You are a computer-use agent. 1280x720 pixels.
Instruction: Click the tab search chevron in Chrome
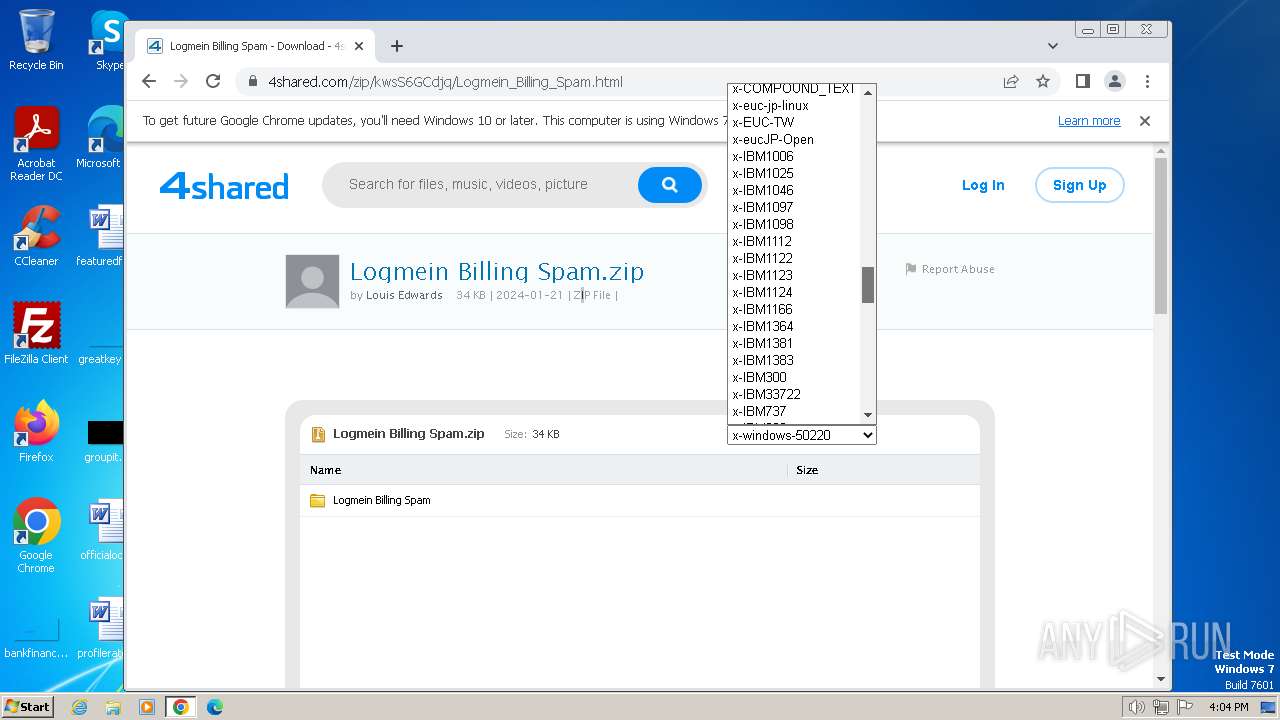1053,46
